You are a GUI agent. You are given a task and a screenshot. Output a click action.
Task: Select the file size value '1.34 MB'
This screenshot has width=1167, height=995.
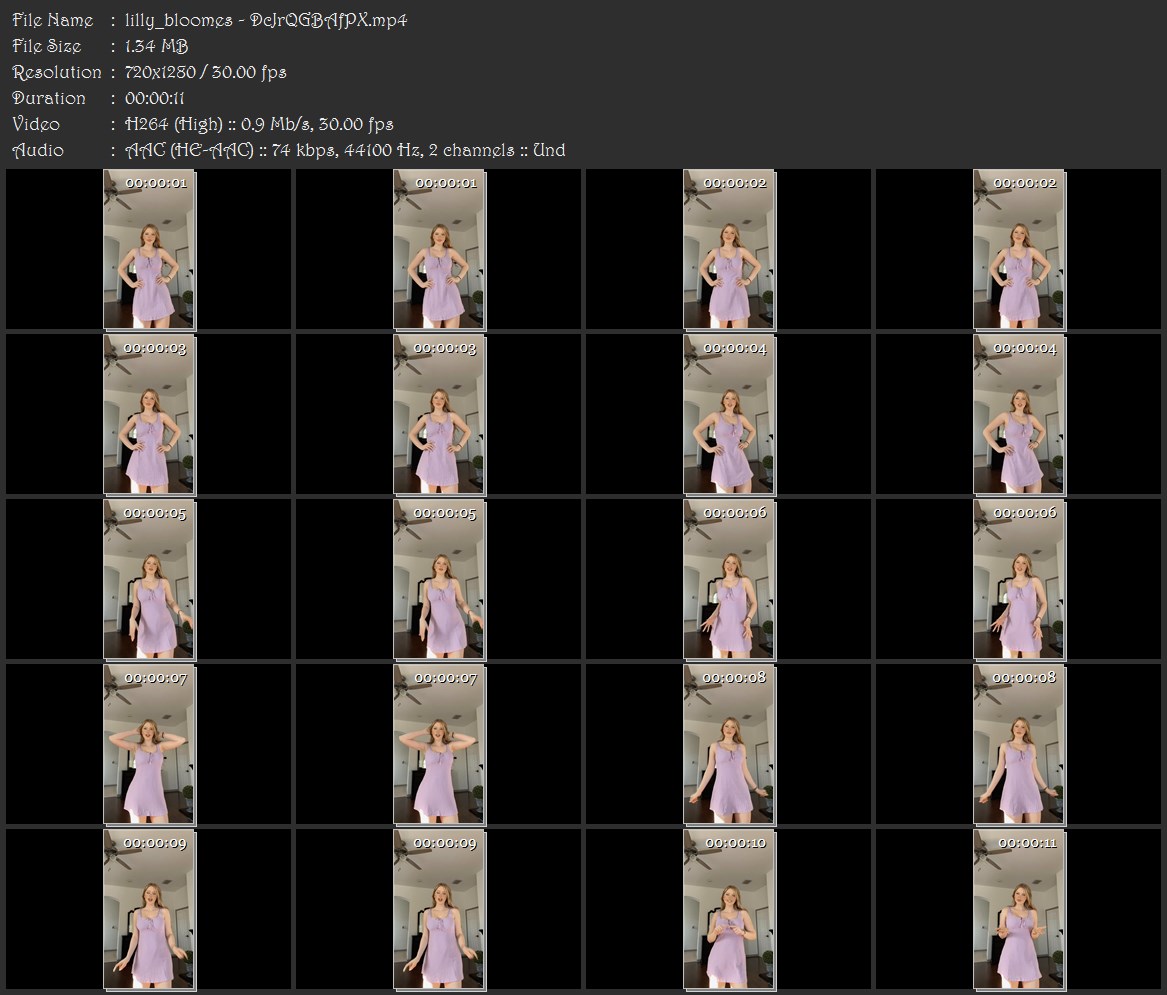[156, 46]
